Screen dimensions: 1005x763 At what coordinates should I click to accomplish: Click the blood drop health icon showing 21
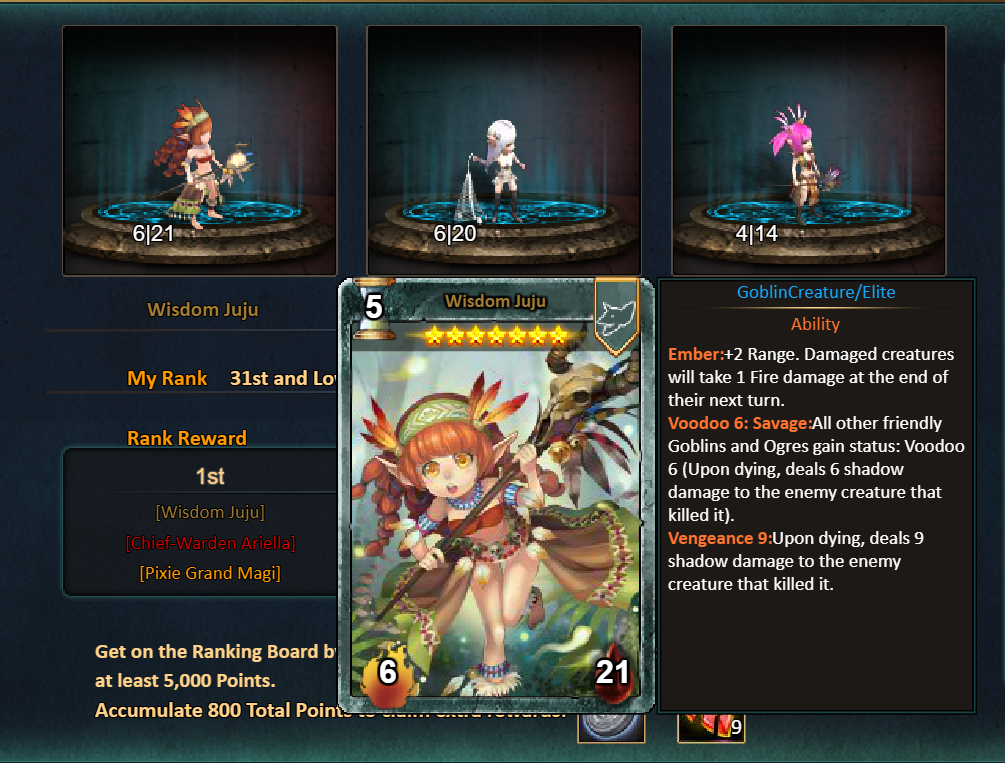tap(613, 672)
